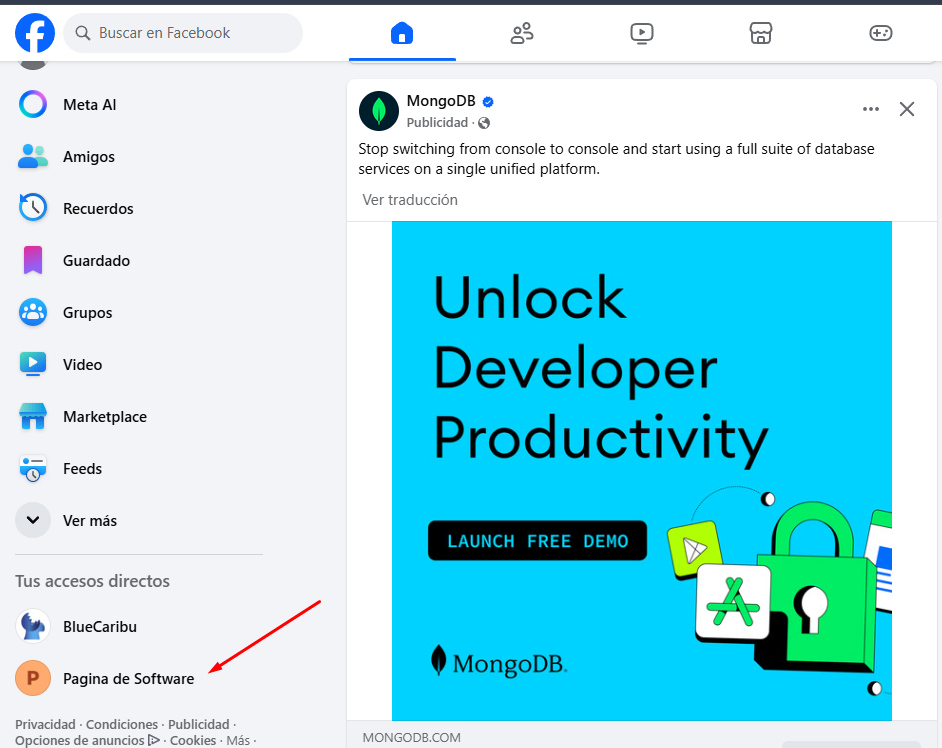The height and width of the screenshot is (748, 942).
Task: Click the Meta AI ring icon
Action: click(33, 105)
